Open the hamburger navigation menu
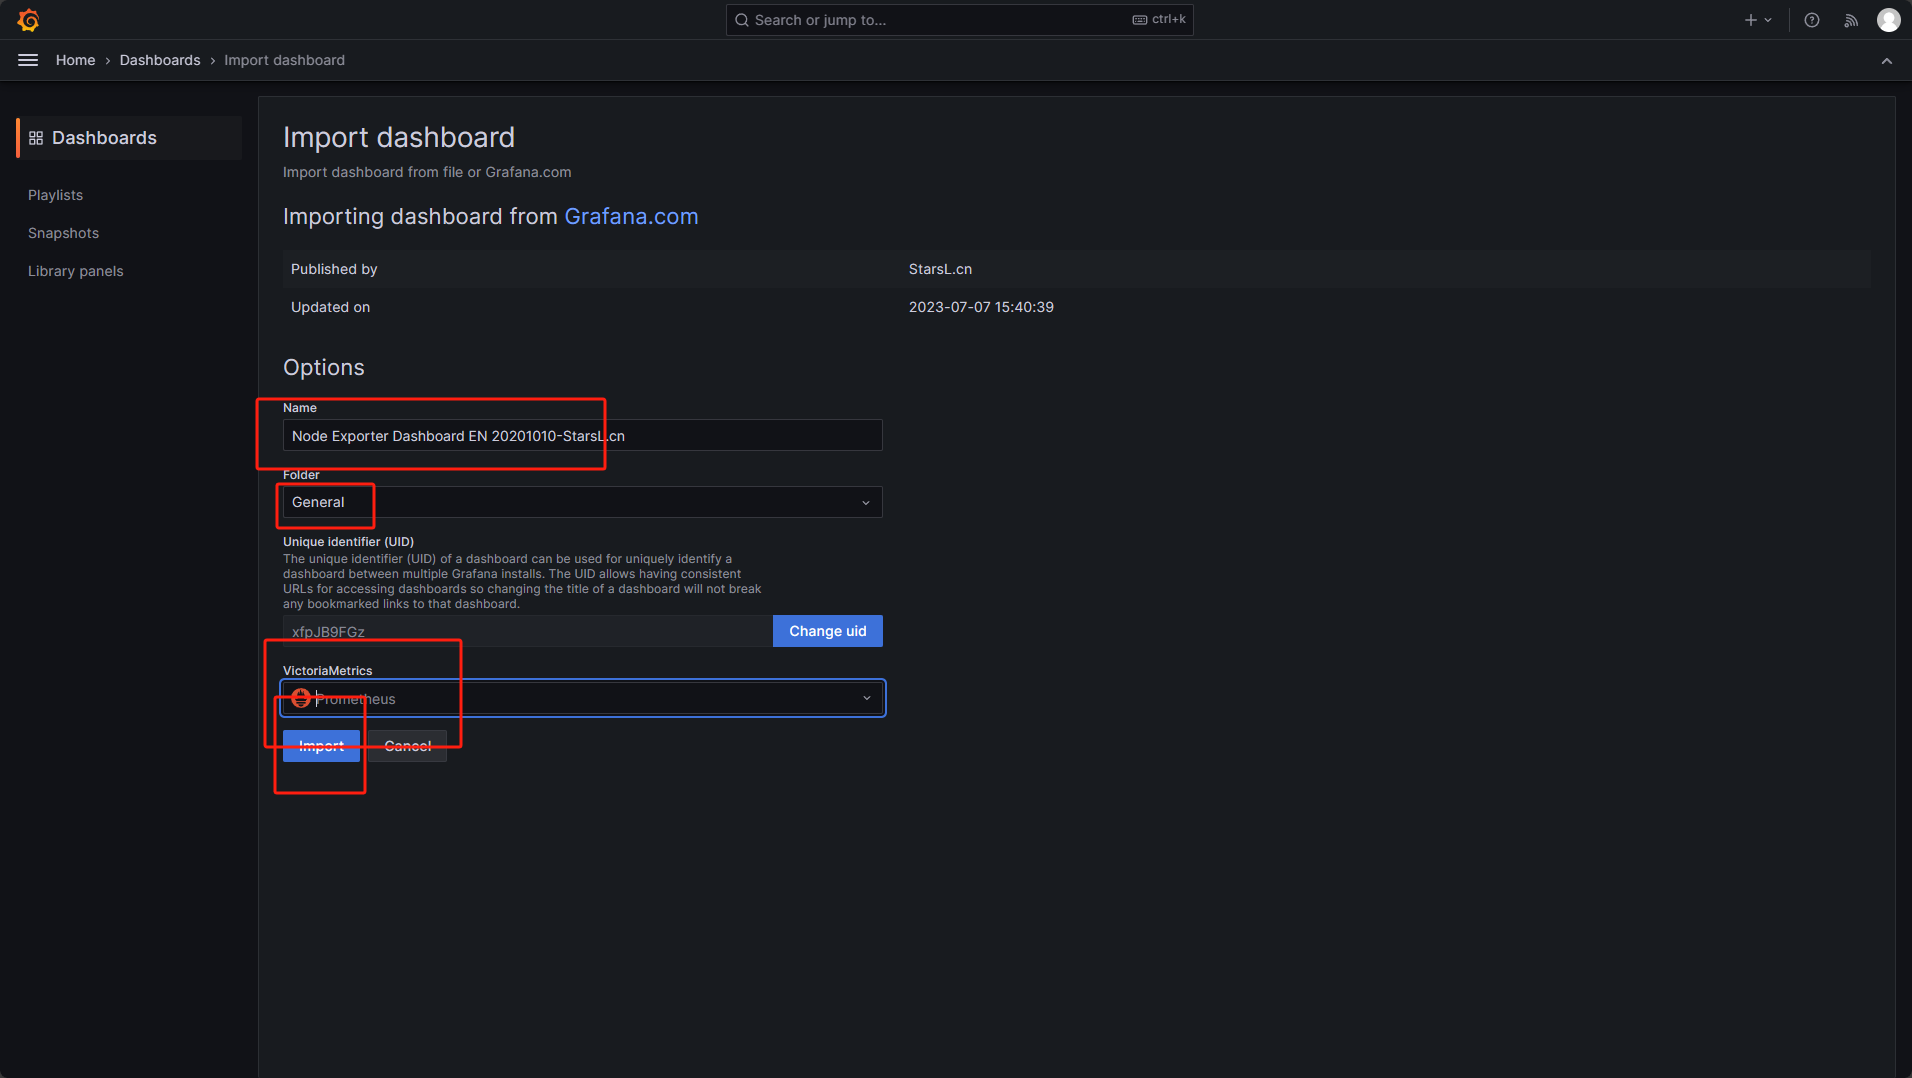The width and height of the screenshot is (1912, 1078). [x=28, y=60]
